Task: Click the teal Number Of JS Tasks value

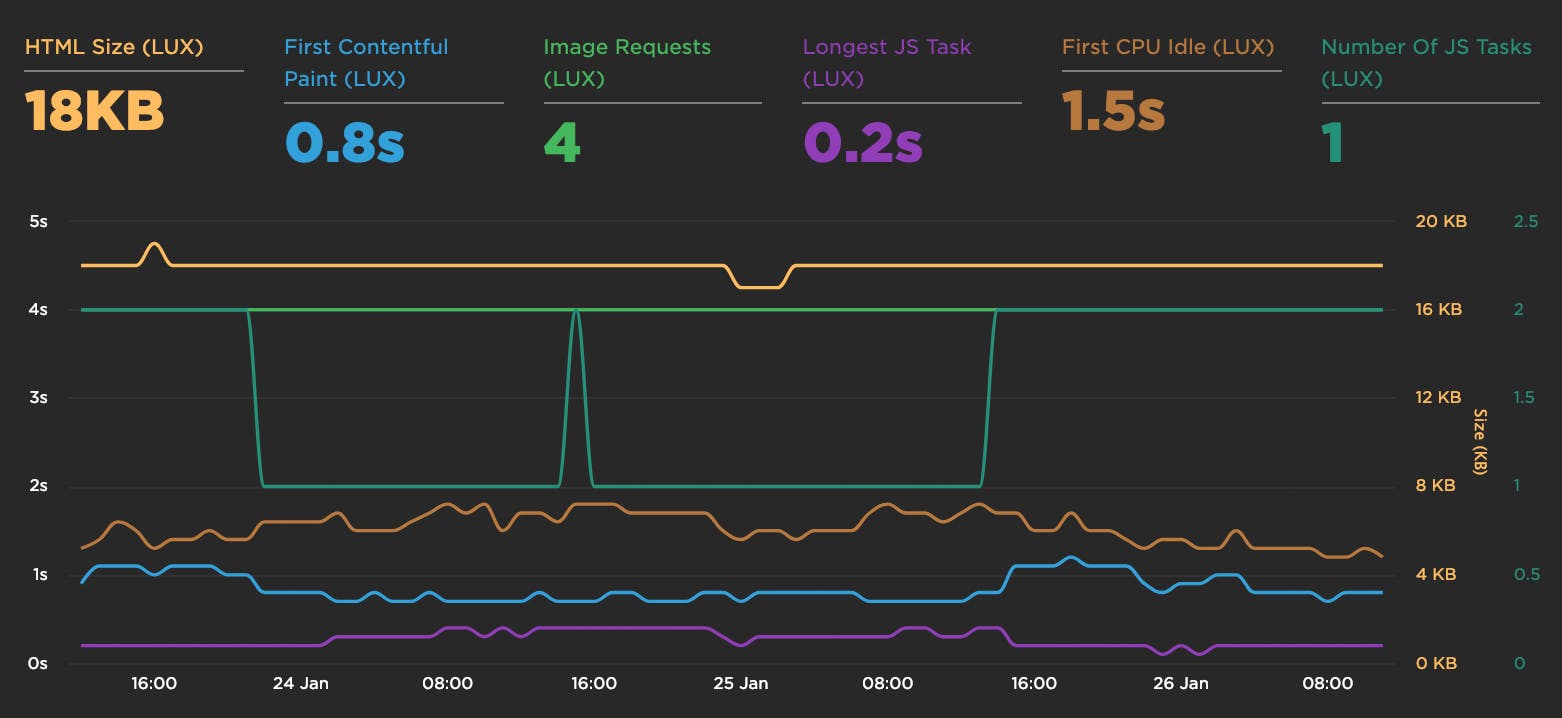Action: tap(1332, 143)
